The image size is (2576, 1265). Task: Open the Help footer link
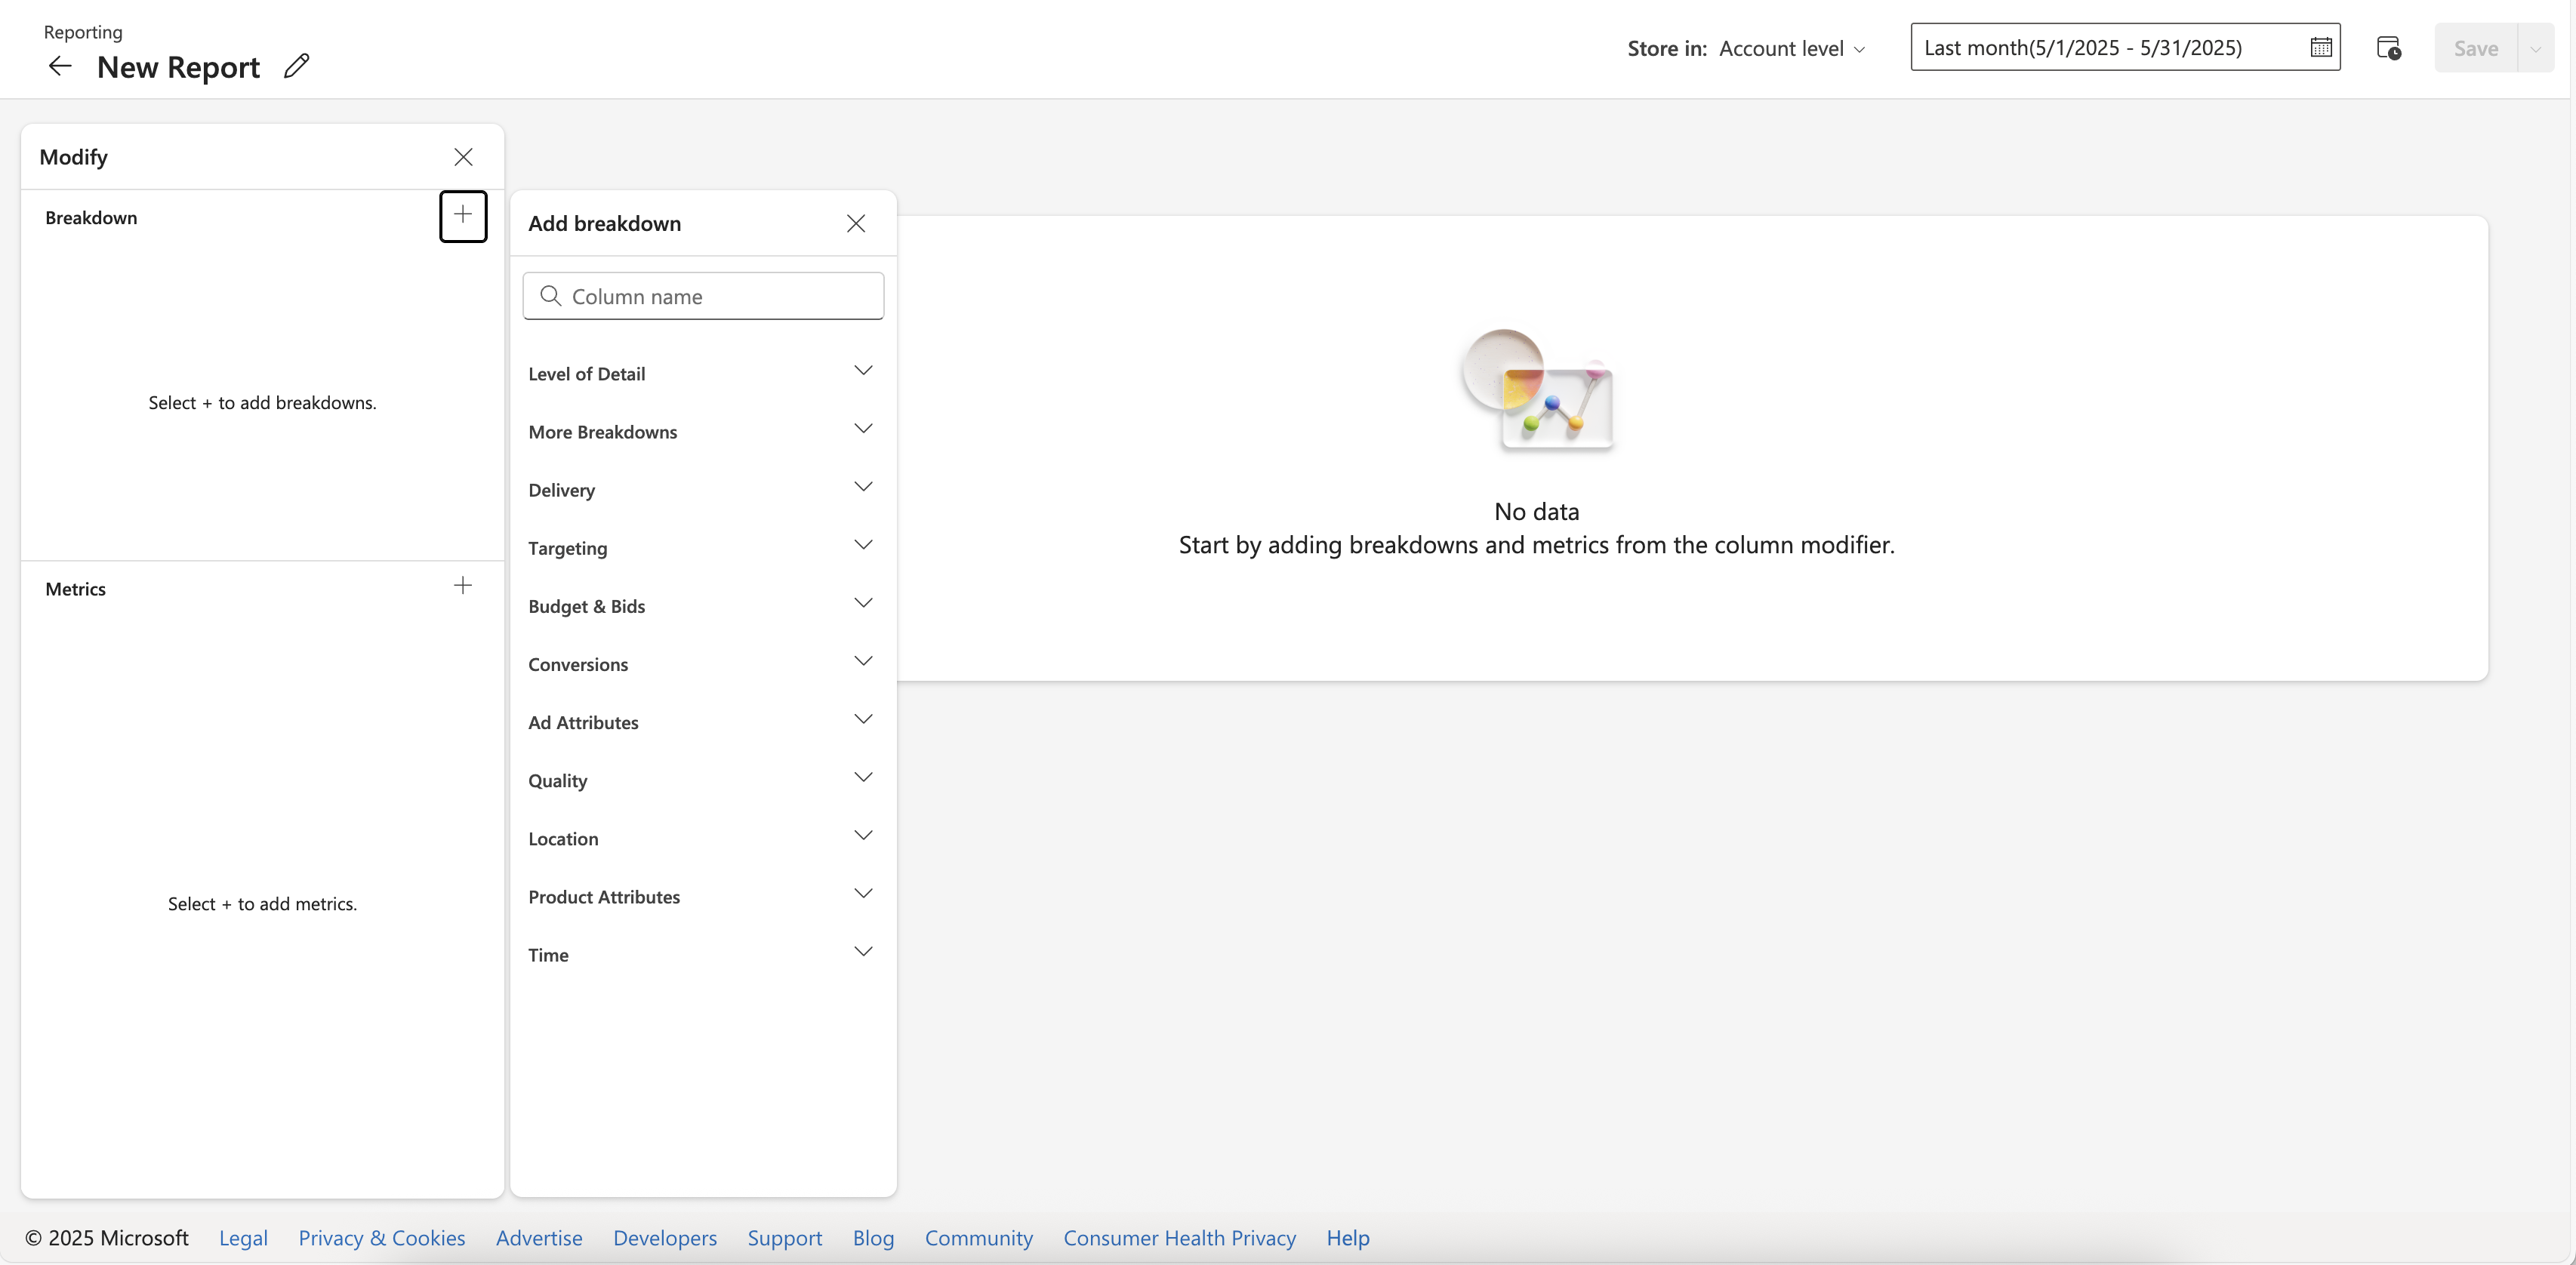pyautogui.click(x=1347, y=1238)
